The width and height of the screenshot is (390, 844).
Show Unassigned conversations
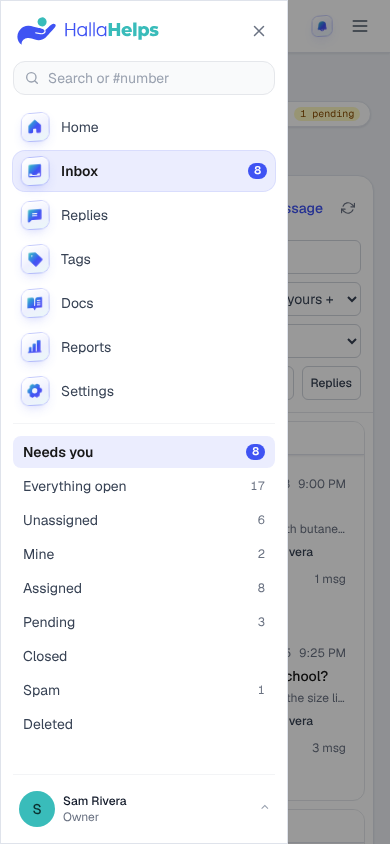click(x=144, y=520)
